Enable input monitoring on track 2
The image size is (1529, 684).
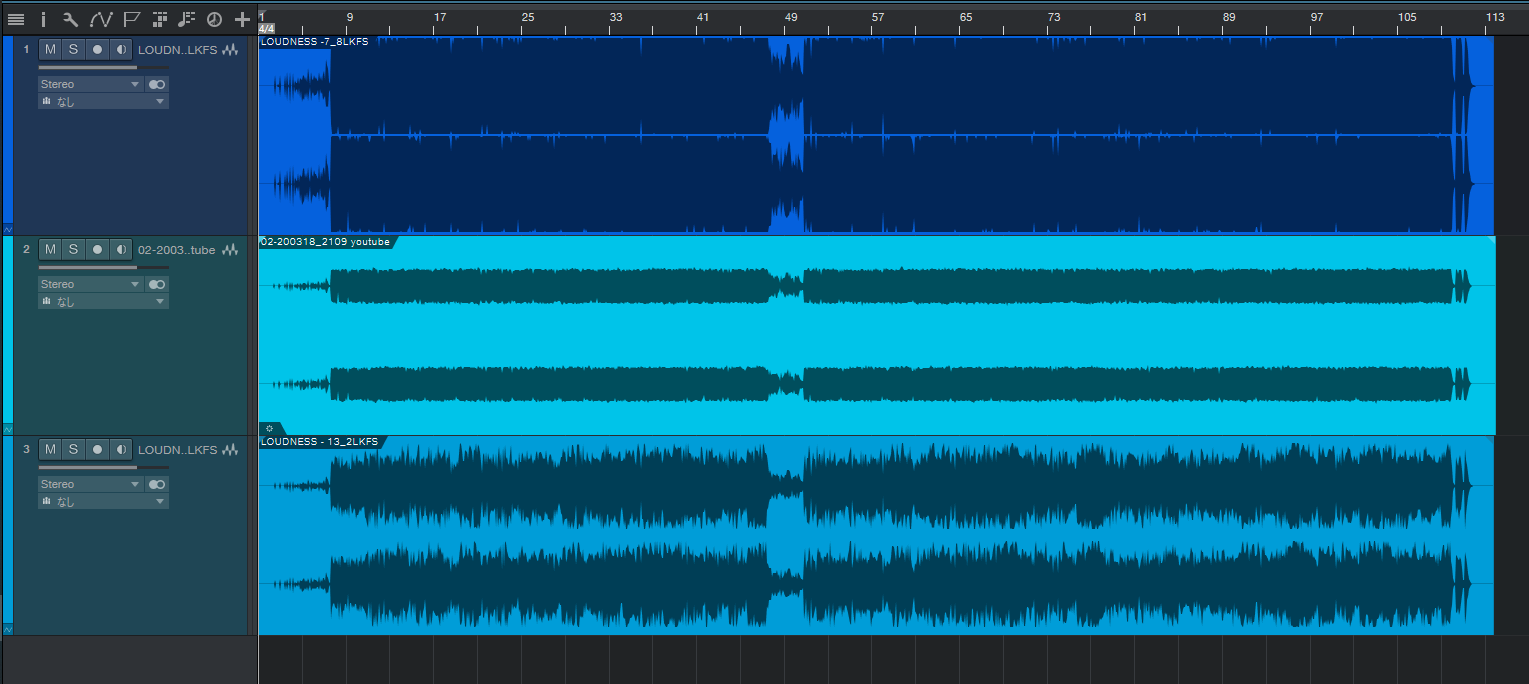point(121,250)
